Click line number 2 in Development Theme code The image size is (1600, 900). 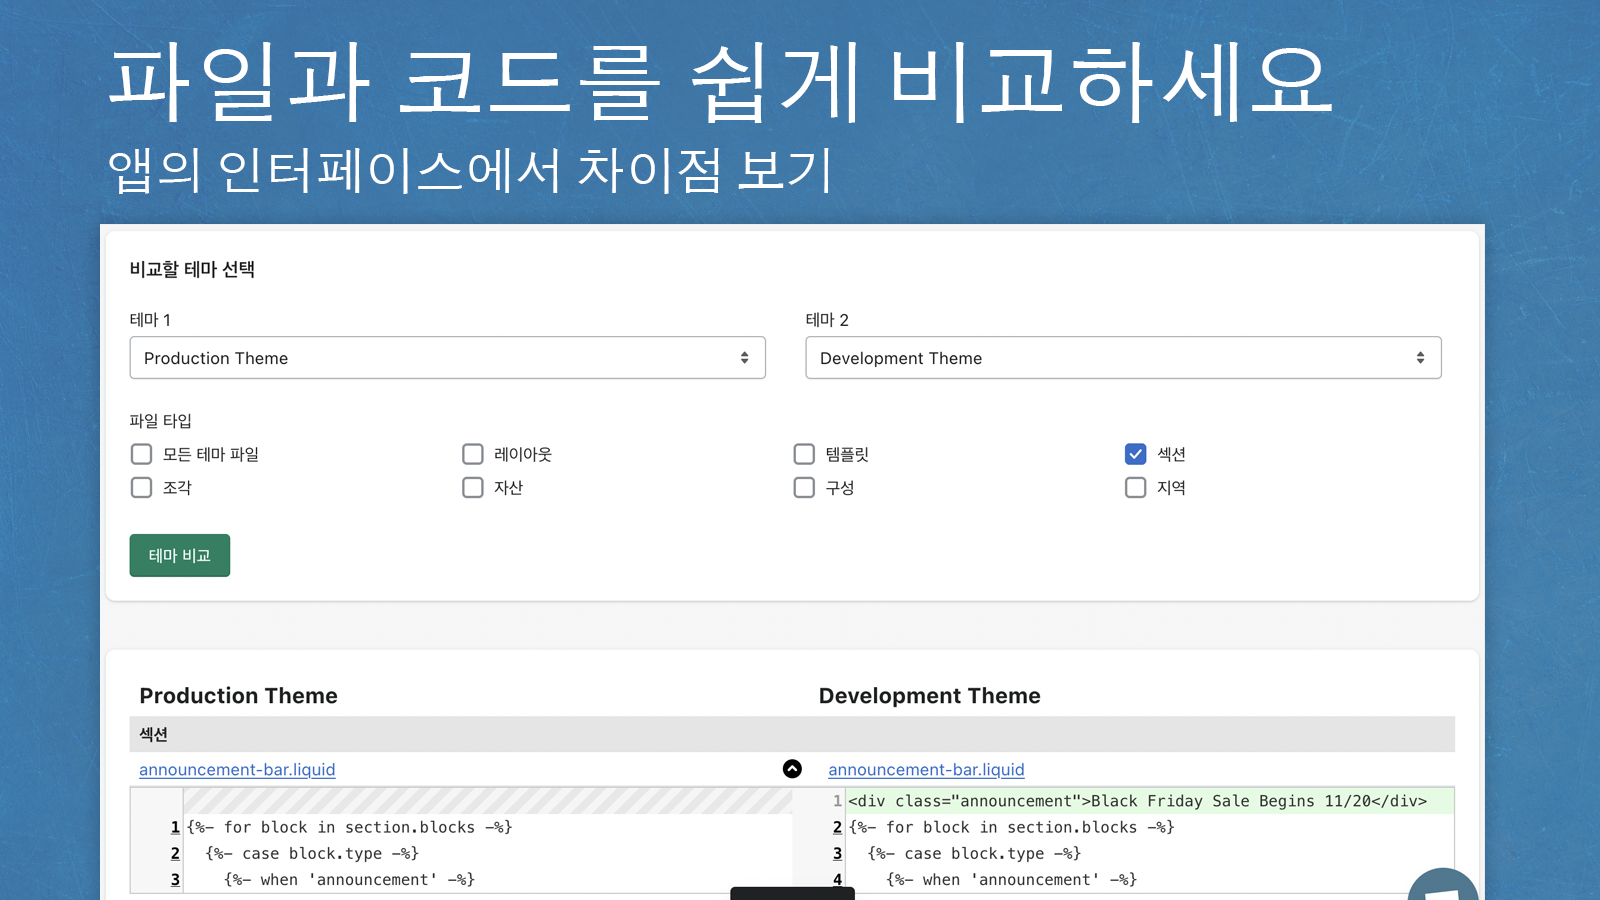[837, 827]
